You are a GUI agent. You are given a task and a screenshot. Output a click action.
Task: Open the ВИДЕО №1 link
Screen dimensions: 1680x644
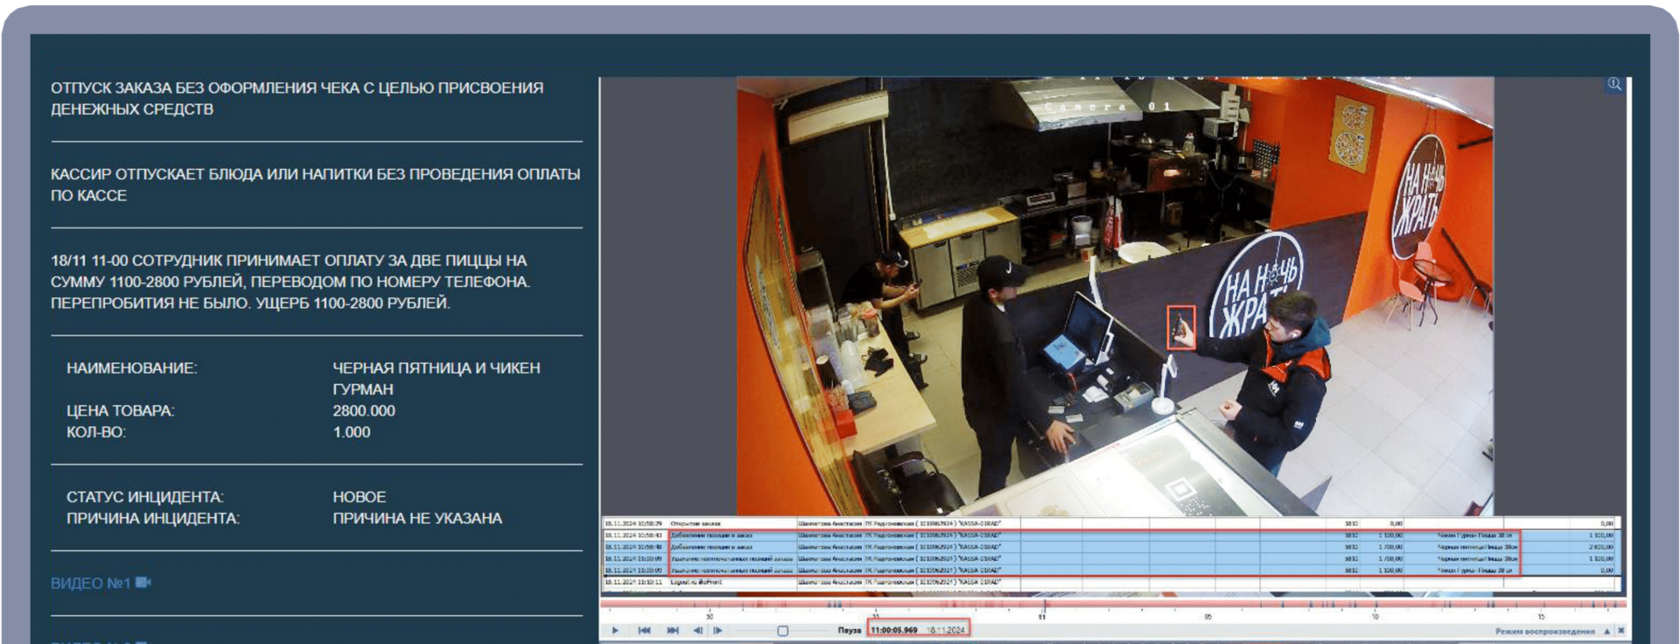pos(90,583)
